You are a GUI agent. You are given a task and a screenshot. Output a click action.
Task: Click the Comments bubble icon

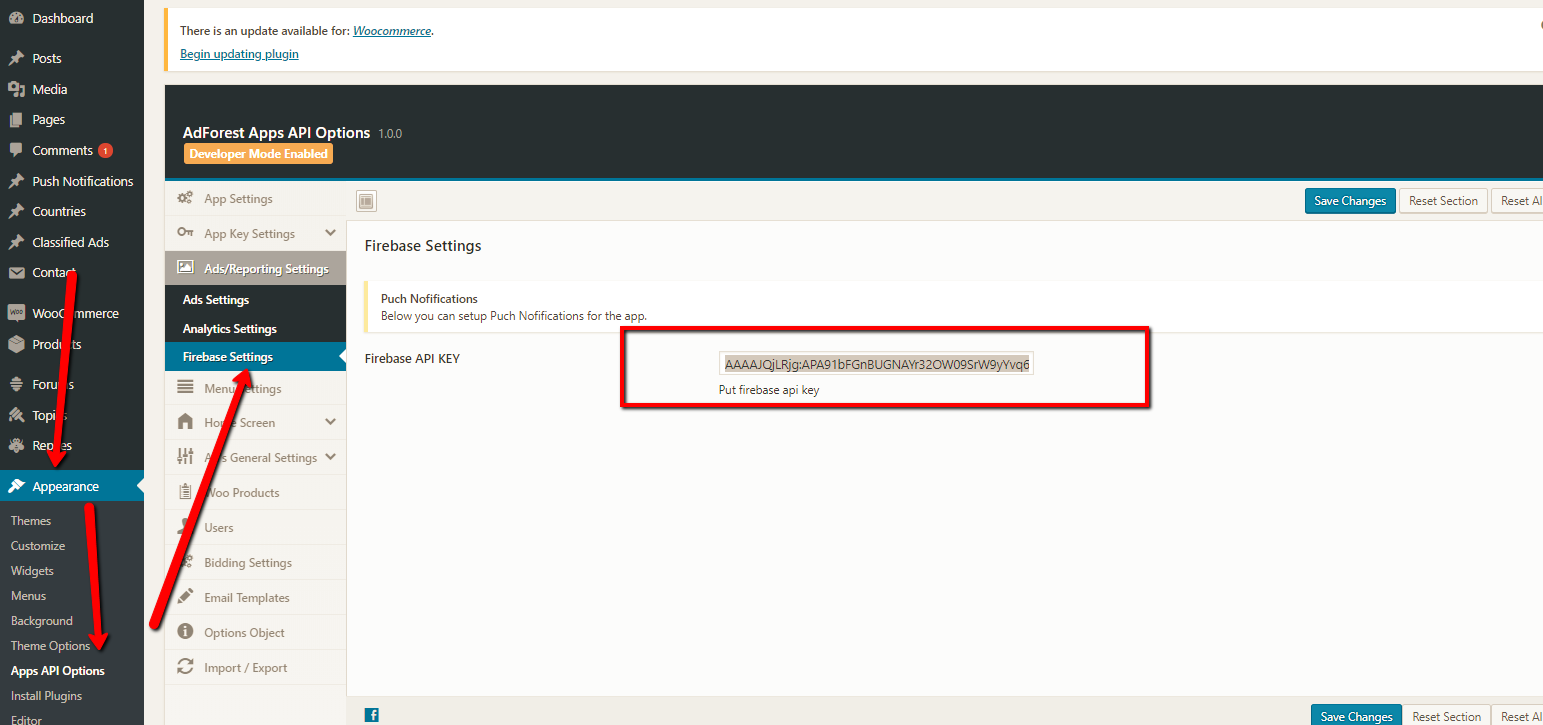(16, 150)
